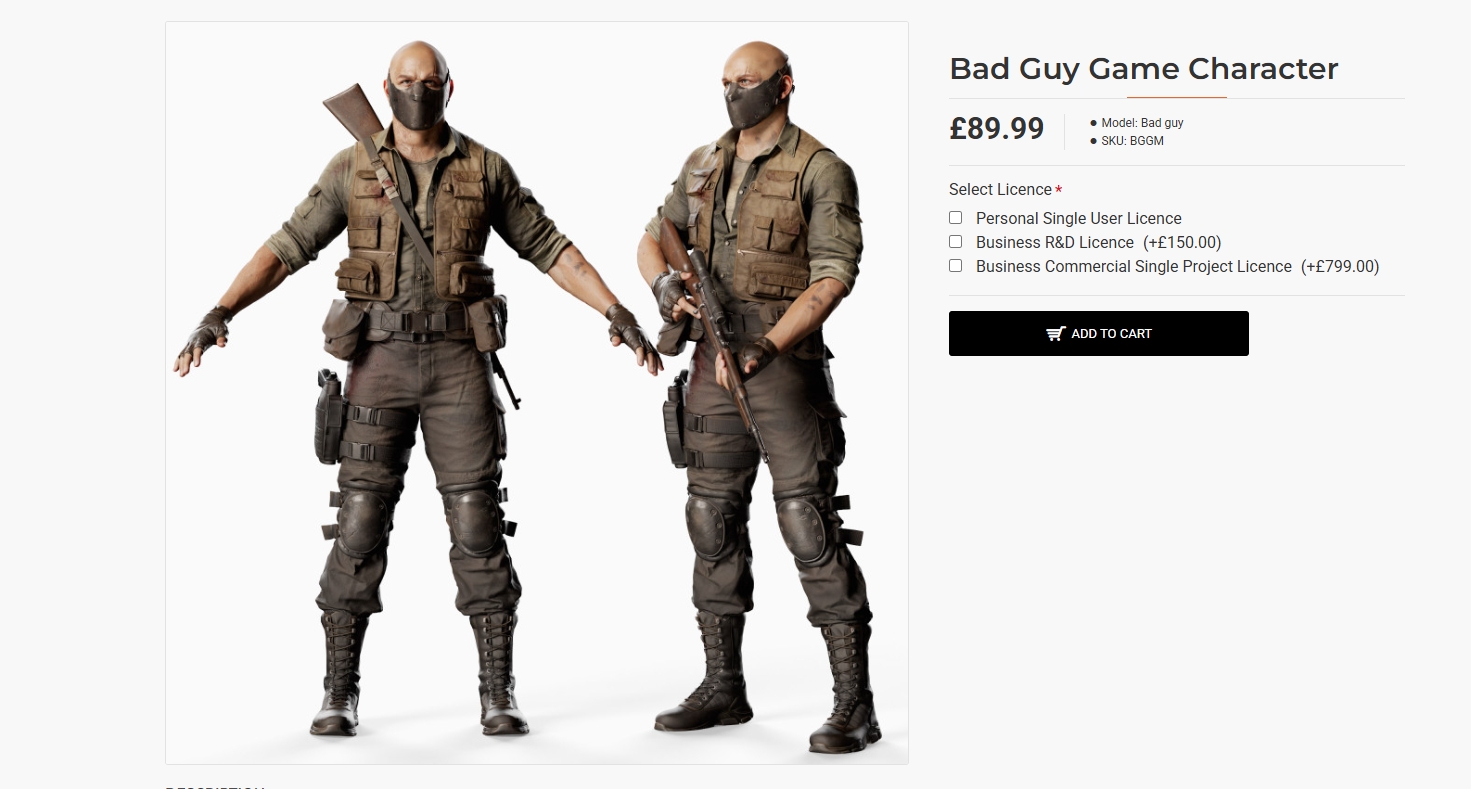
Task: Click the bullet icon before Model
Action: [1093, 123]
